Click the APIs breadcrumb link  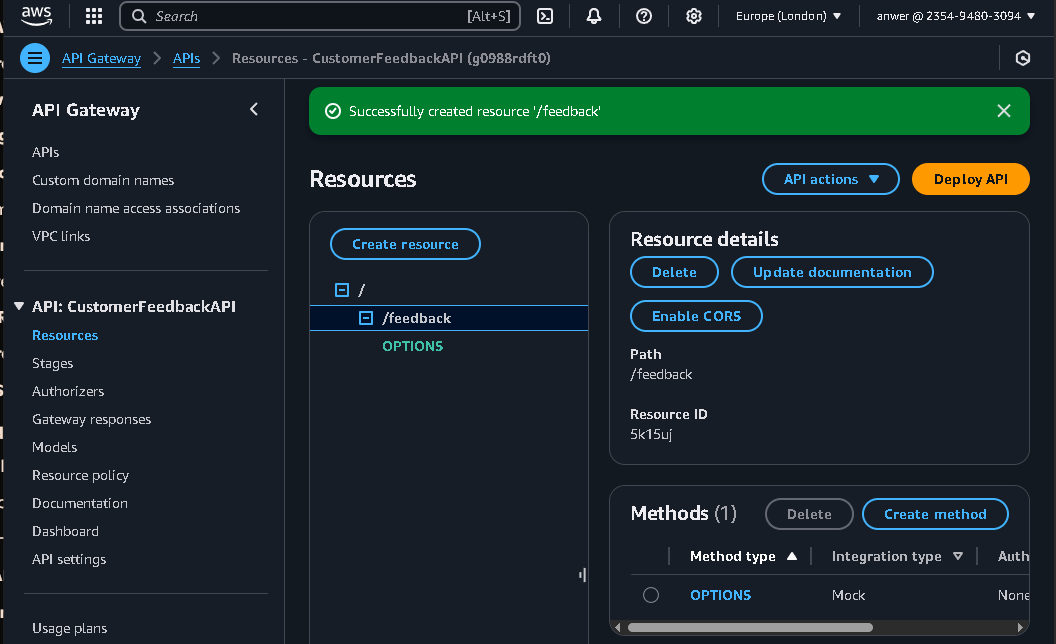[187, 59]
